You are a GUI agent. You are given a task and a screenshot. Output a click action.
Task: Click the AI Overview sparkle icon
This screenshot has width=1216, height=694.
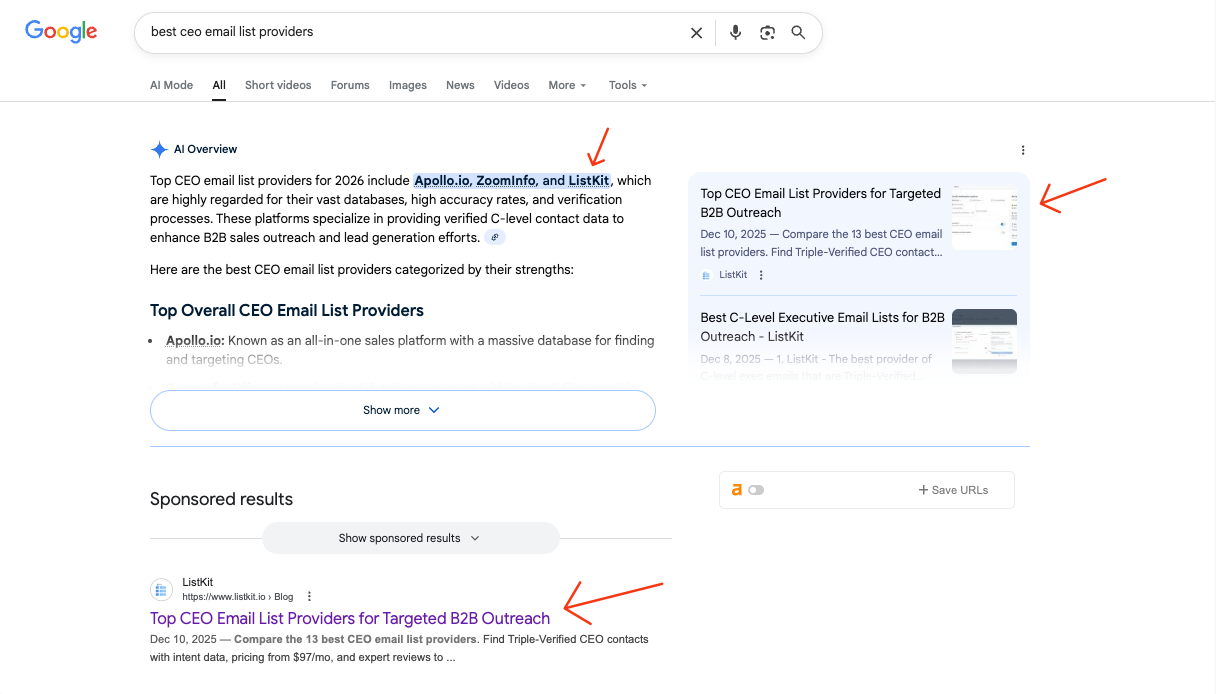click(x=159, y=149)
